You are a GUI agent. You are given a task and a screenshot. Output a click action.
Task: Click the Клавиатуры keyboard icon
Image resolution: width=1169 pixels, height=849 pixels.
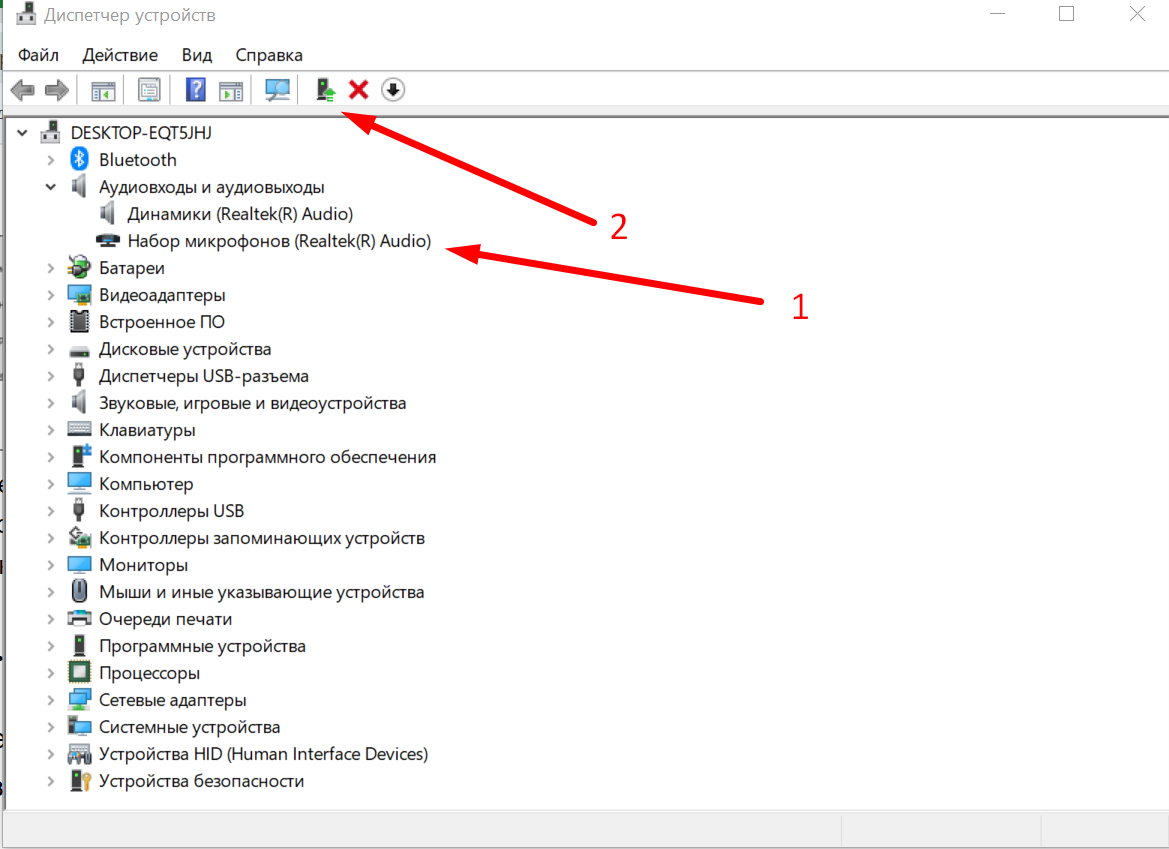79,429
